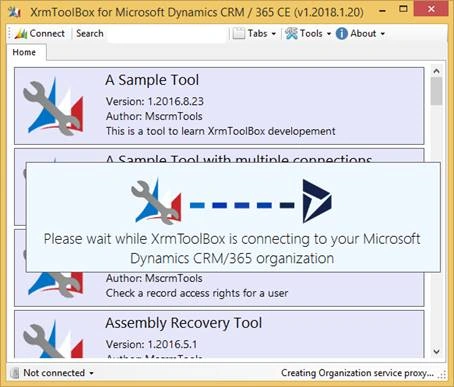
Task: Click the Assembly Recovery Tool logo icon
Action: click(53, 340)
